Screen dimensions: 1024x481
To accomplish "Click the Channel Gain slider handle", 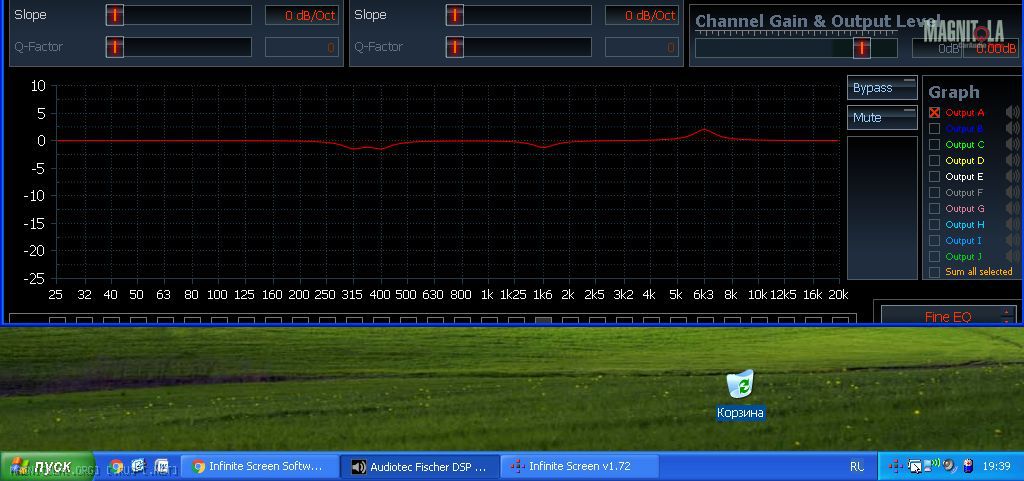I will (860, 47).
